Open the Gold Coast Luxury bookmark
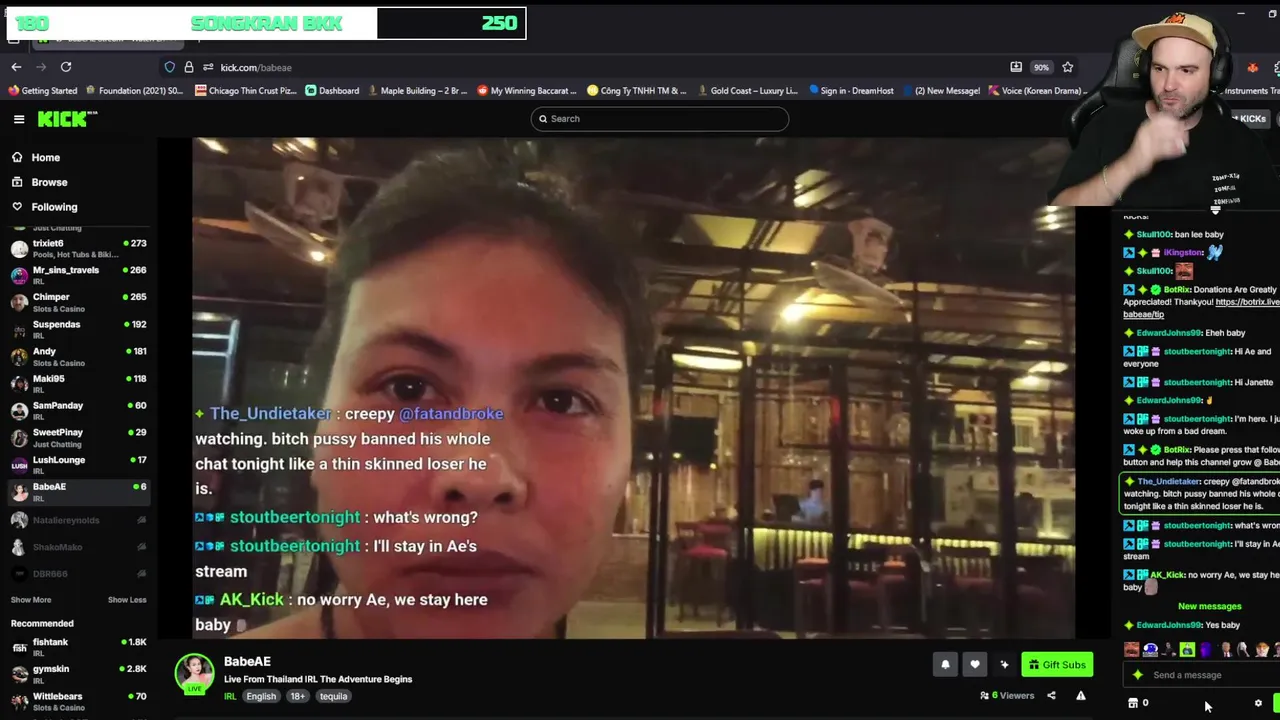Screen dimensions: 1280x720 point(746,91)
